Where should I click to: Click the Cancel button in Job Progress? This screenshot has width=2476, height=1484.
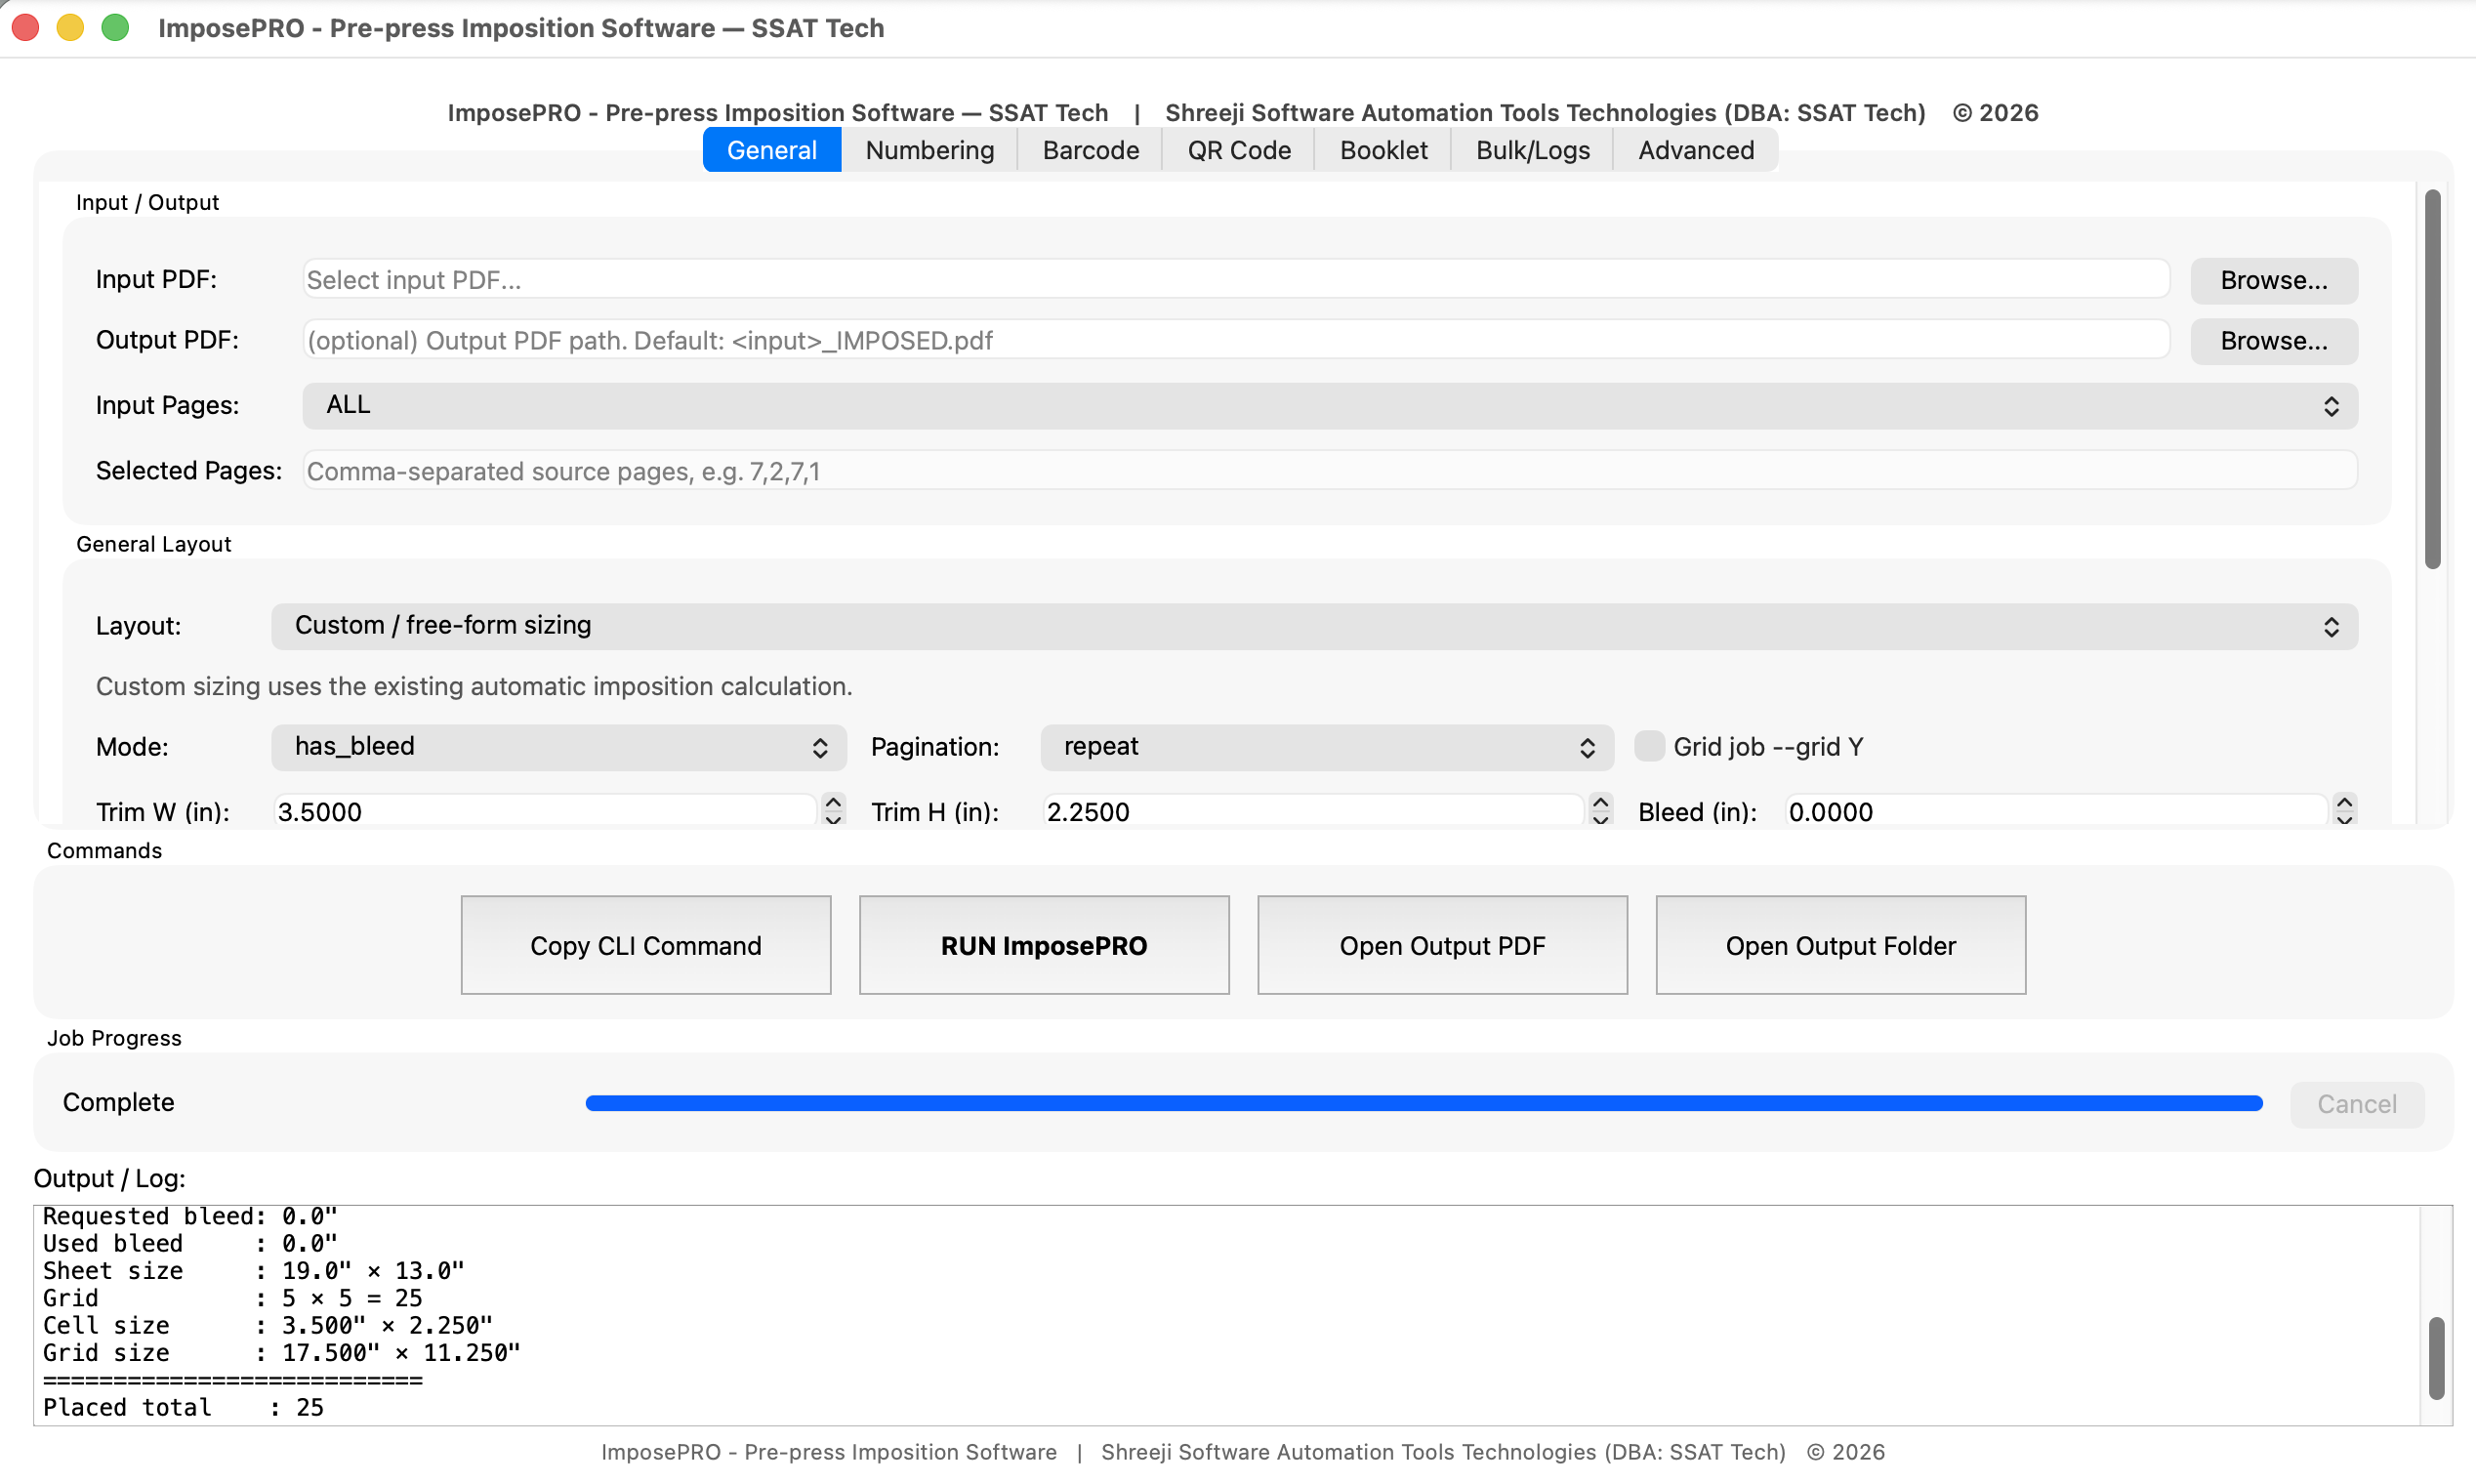[2356, 1104]
